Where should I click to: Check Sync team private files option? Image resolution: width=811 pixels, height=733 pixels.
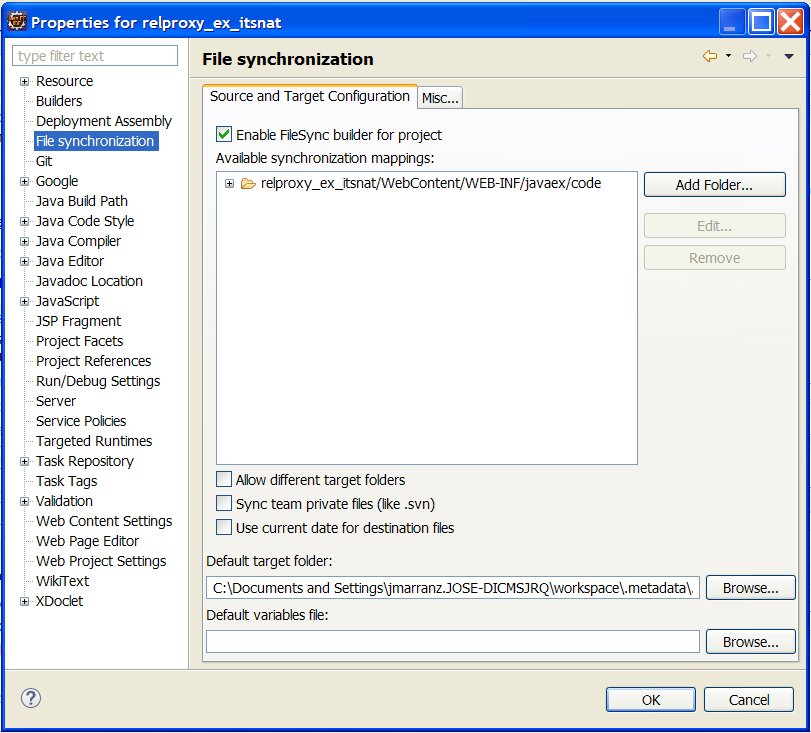tap(224, 504)
